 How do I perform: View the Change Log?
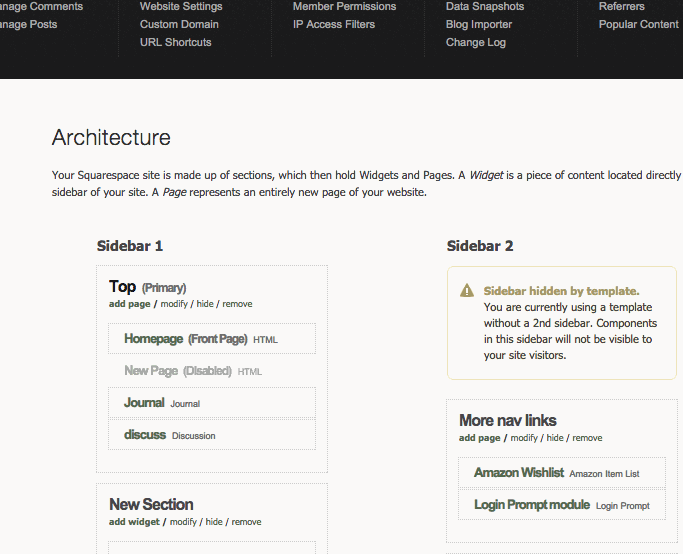[476, 42]
